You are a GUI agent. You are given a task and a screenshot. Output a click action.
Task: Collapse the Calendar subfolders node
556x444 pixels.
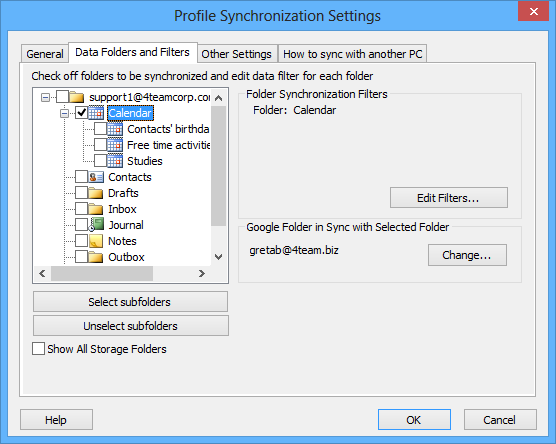click(65, 113)
